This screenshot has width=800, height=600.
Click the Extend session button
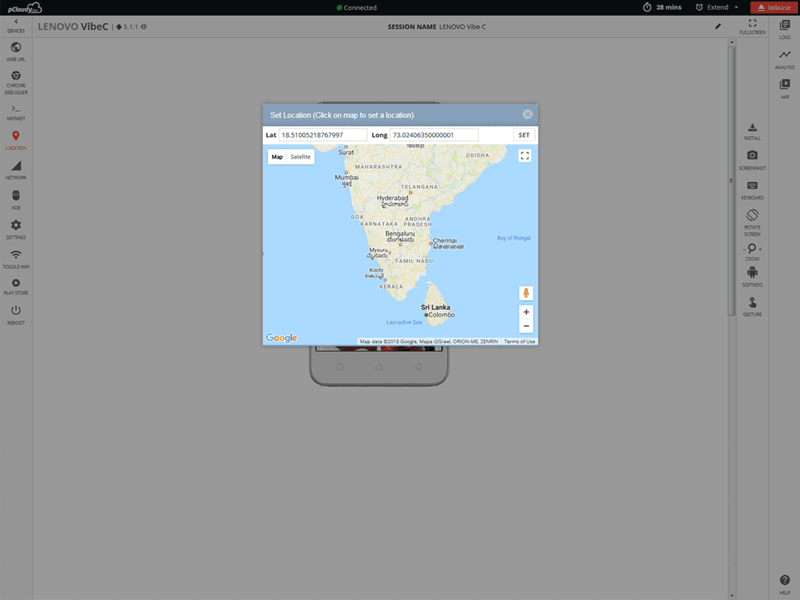(x=712, y=7)
